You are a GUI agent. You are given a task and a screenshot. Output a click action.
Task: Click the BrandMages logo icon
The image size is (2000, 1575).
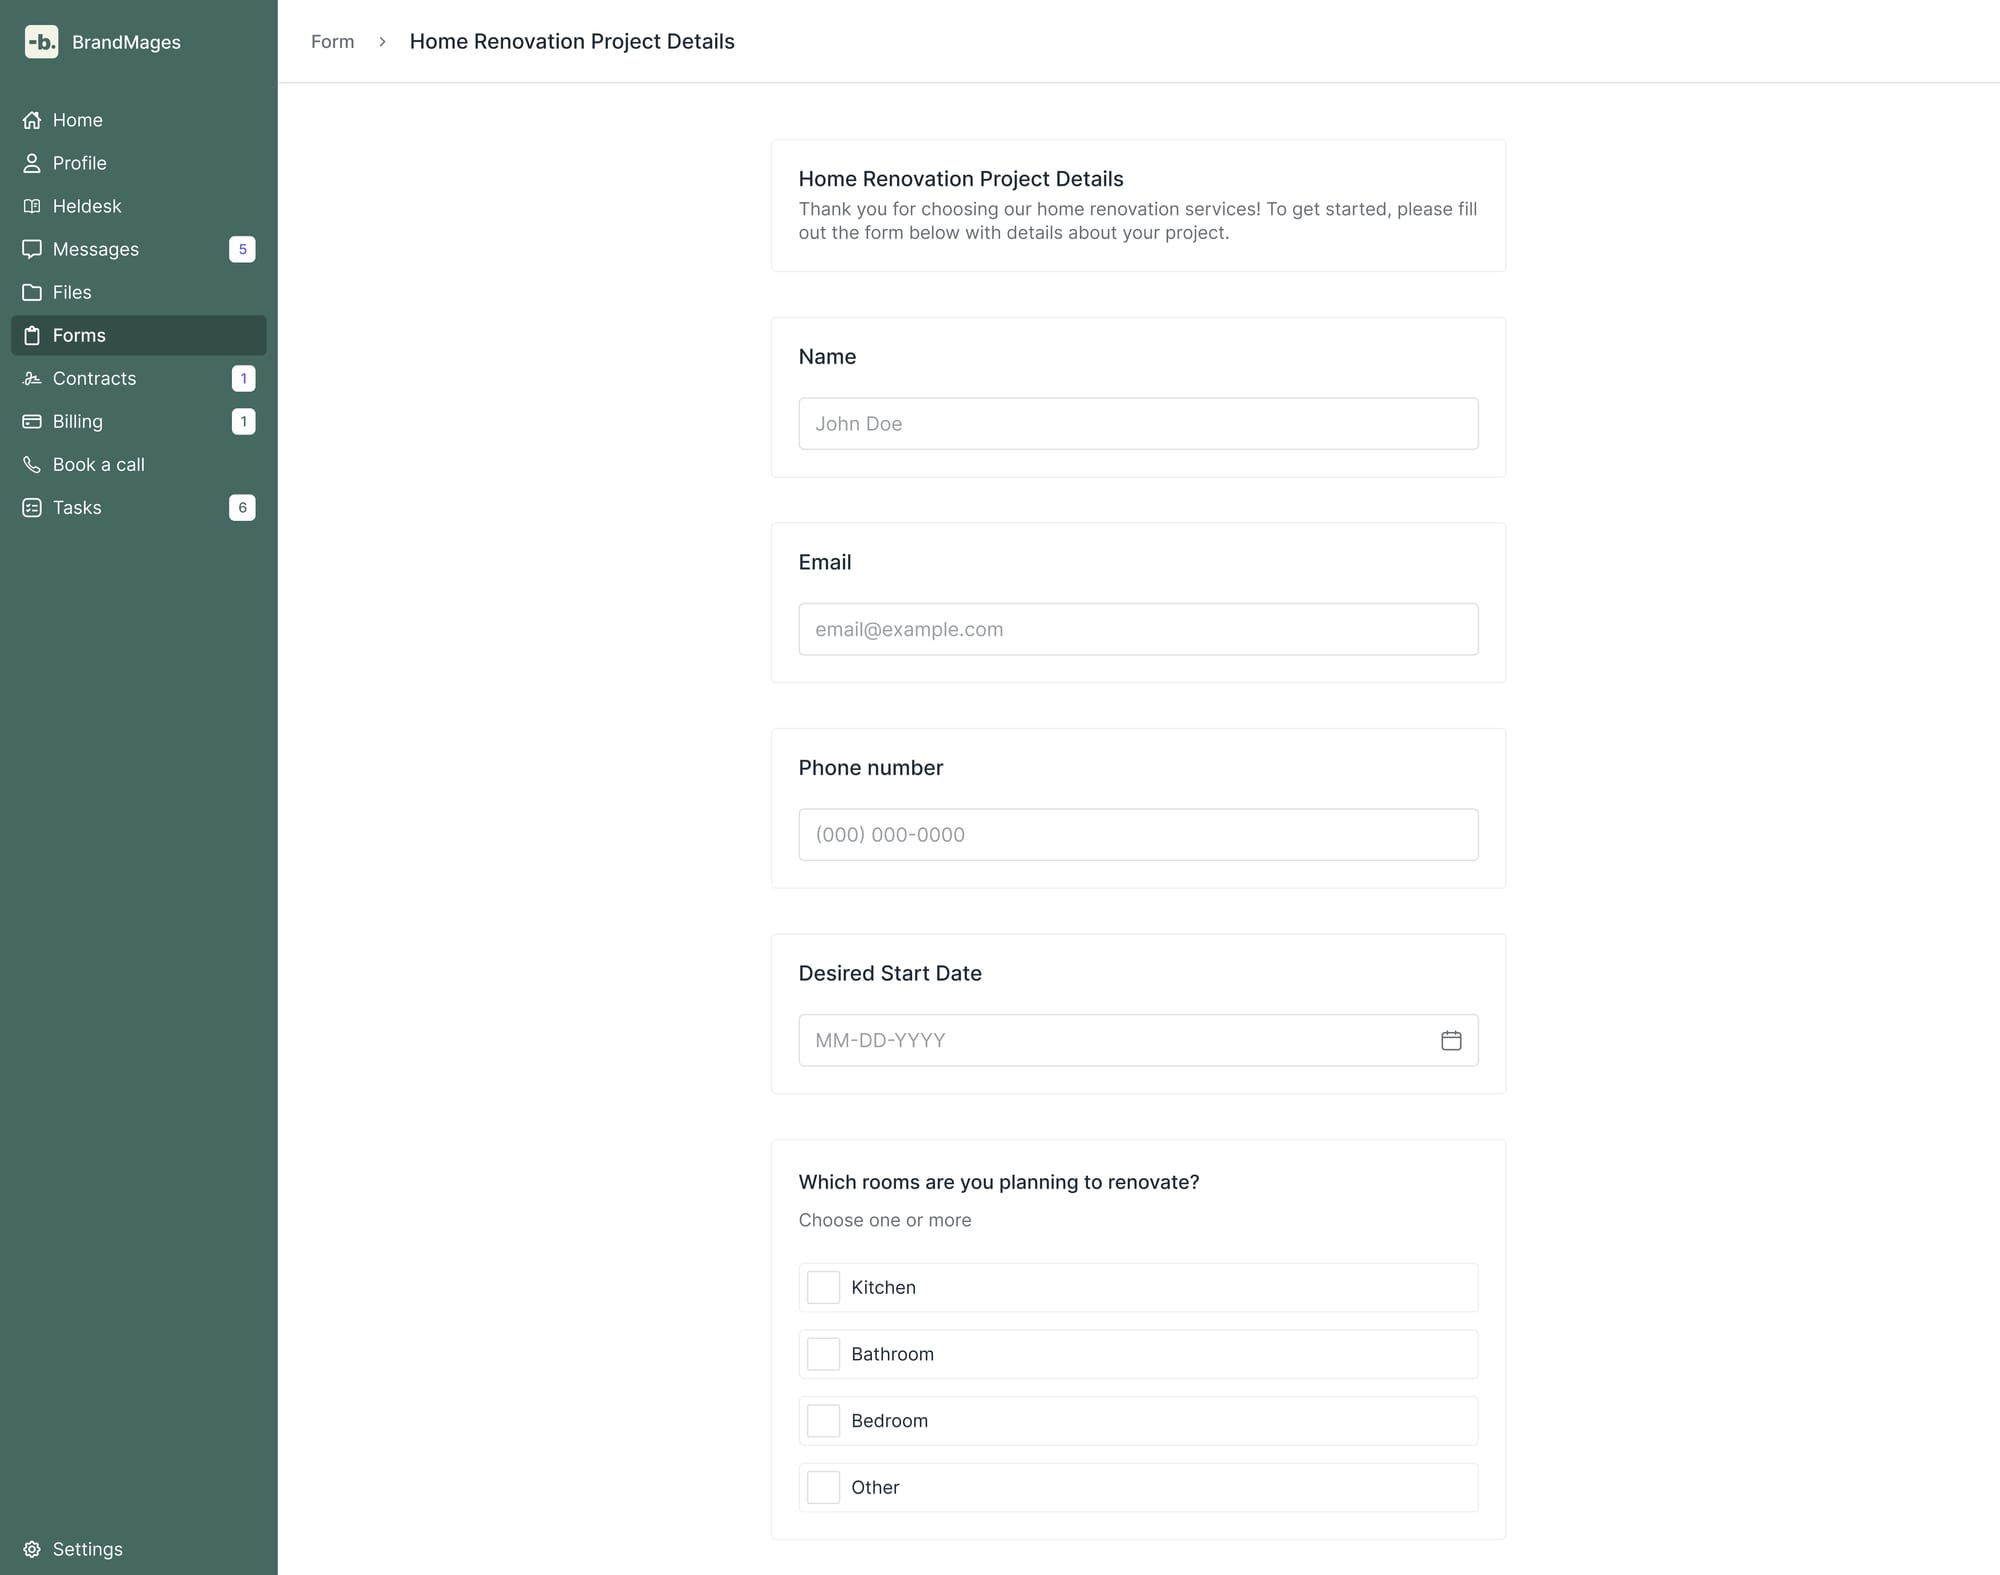[41, 42]
